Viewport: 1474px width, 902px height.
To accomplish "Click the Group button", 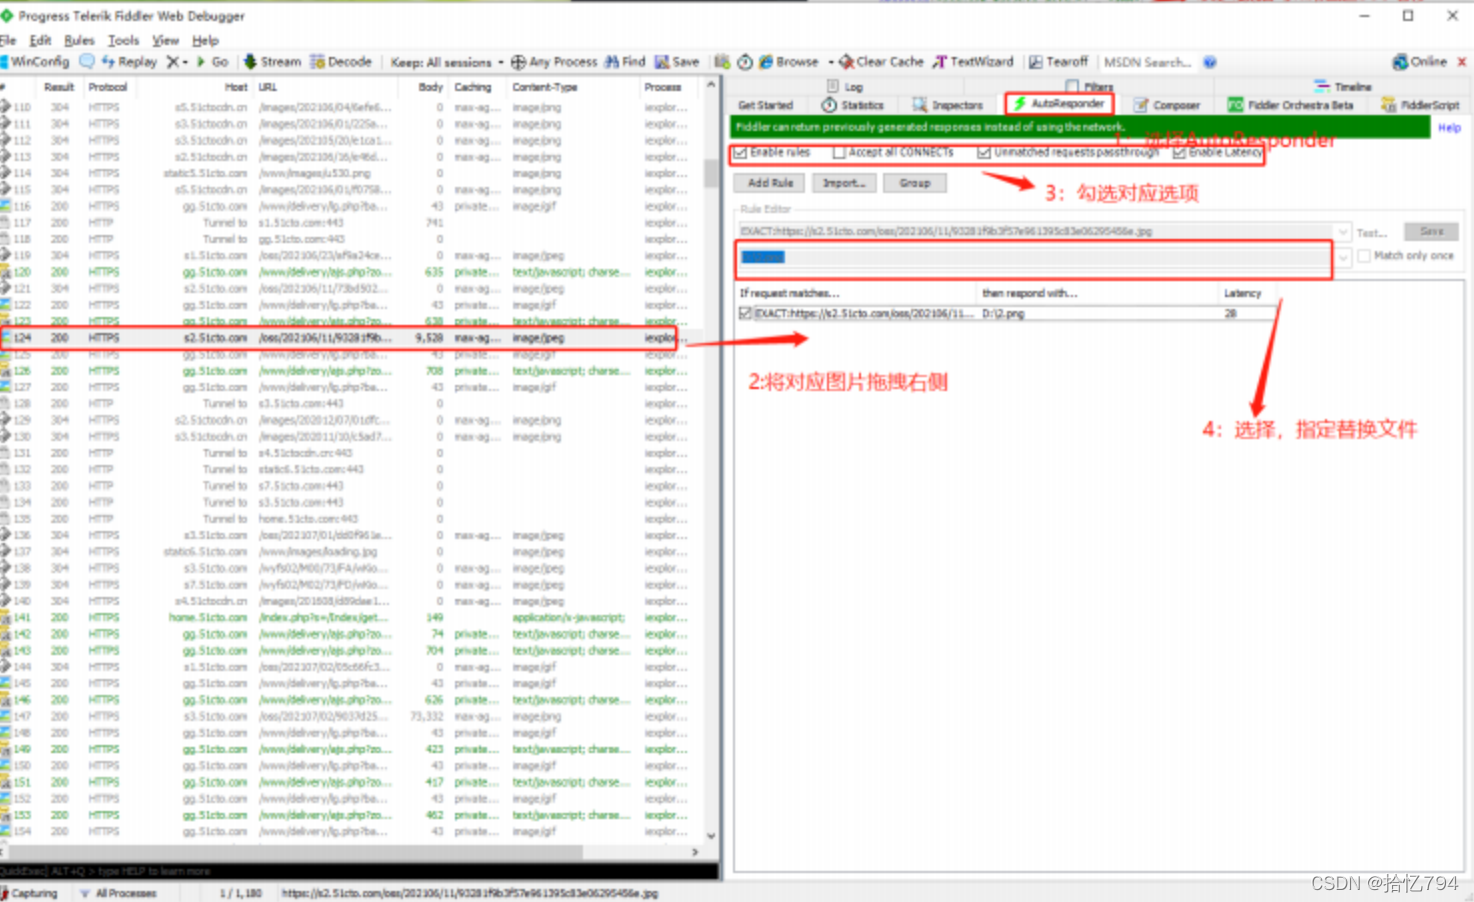I will pos(914,183).
